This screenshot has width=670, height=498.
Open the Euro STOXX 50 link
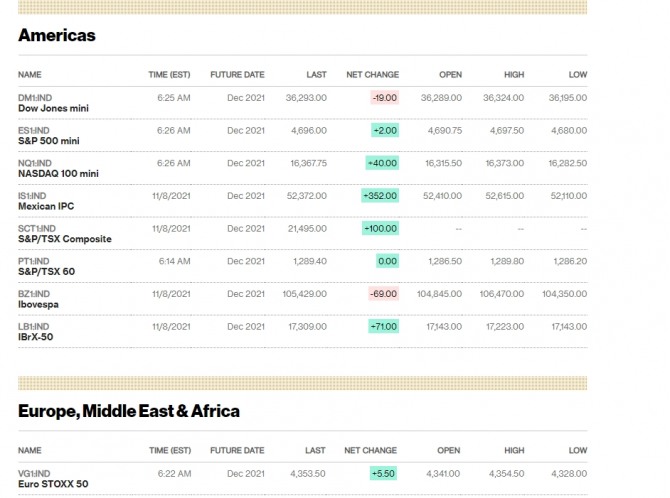(51, 485)
